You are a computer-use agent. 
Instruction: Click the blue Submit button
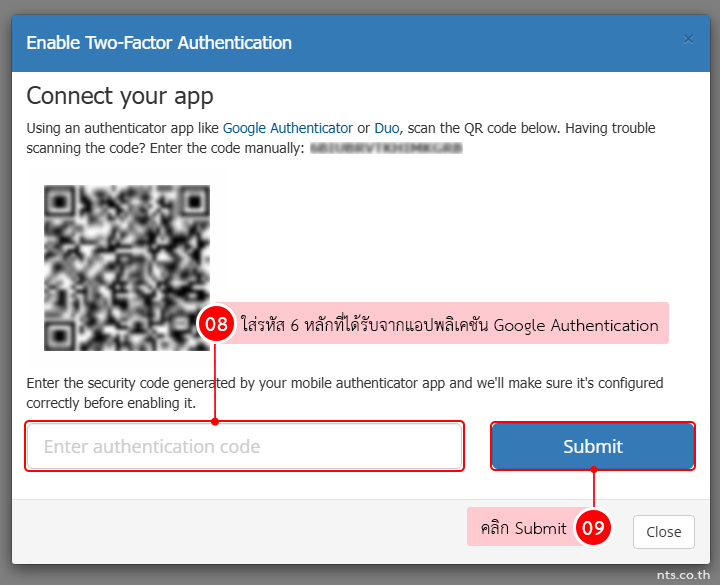[x=593, y=446]
